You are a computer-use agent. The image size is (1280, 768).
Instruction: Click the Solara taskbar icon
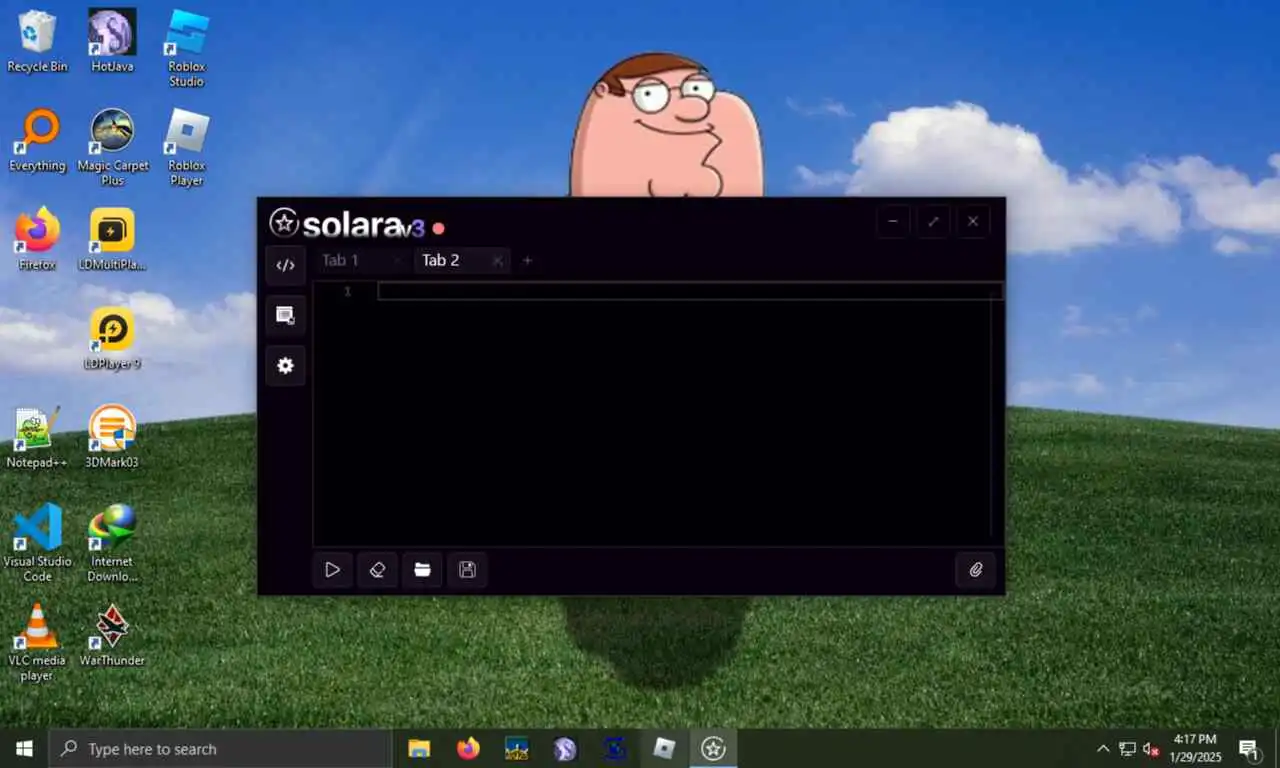point(713,748)
